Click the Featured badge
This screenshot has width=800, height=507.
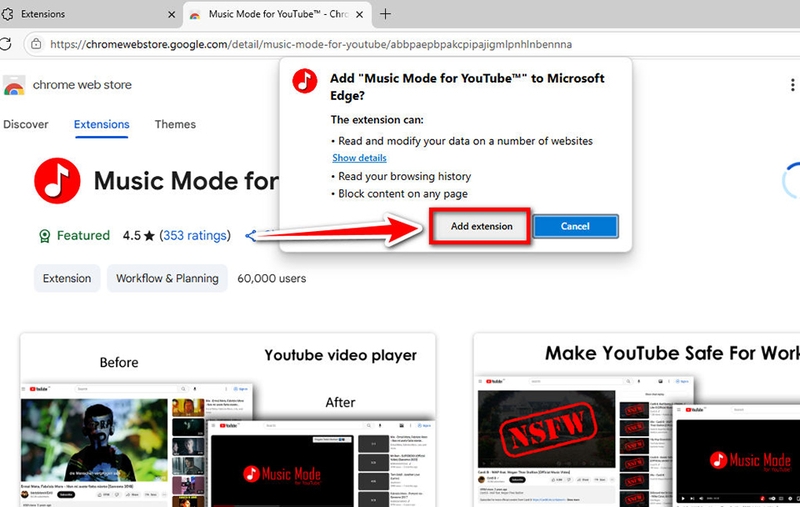coord(74,236)
